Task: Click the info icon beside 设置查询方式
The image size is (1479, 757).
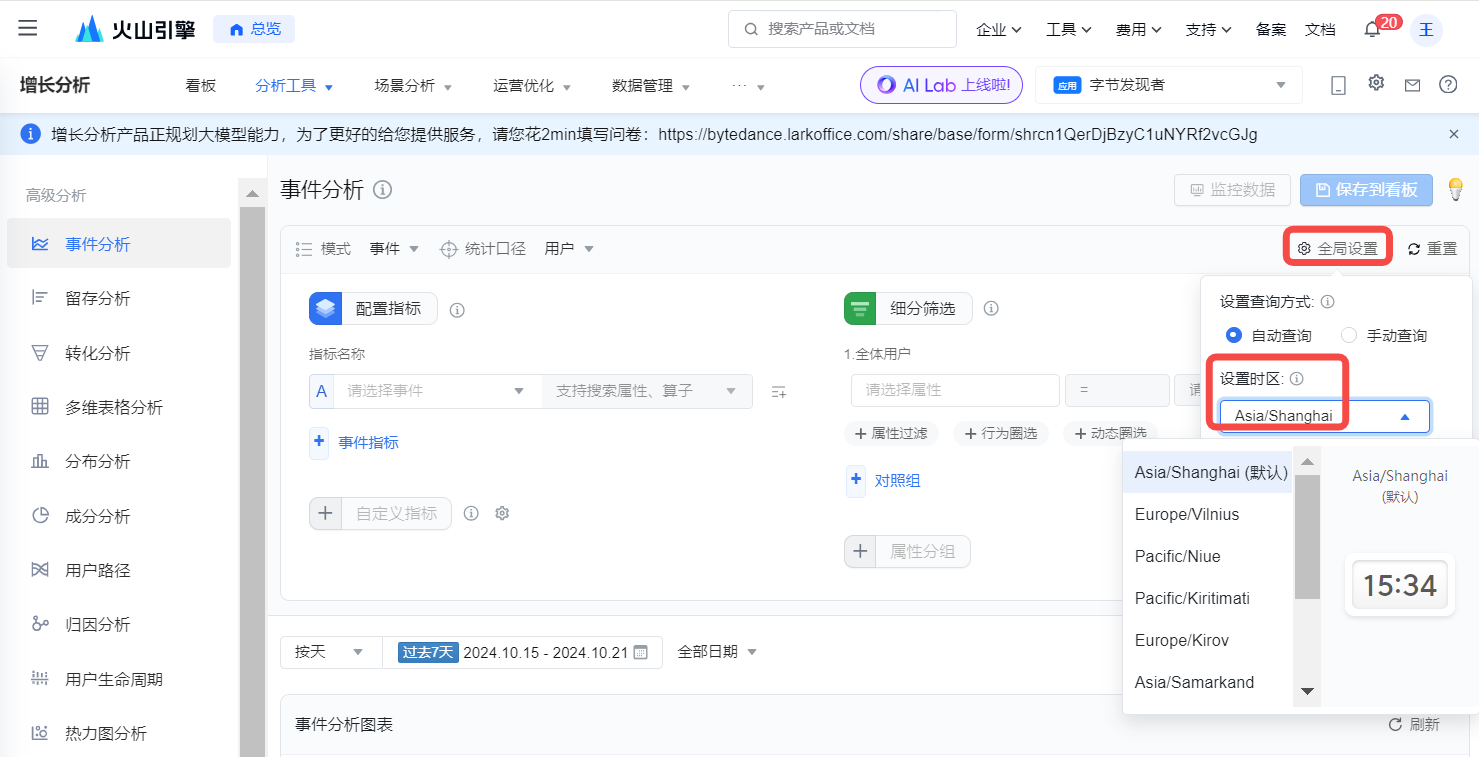Action: click(1327, 301)
